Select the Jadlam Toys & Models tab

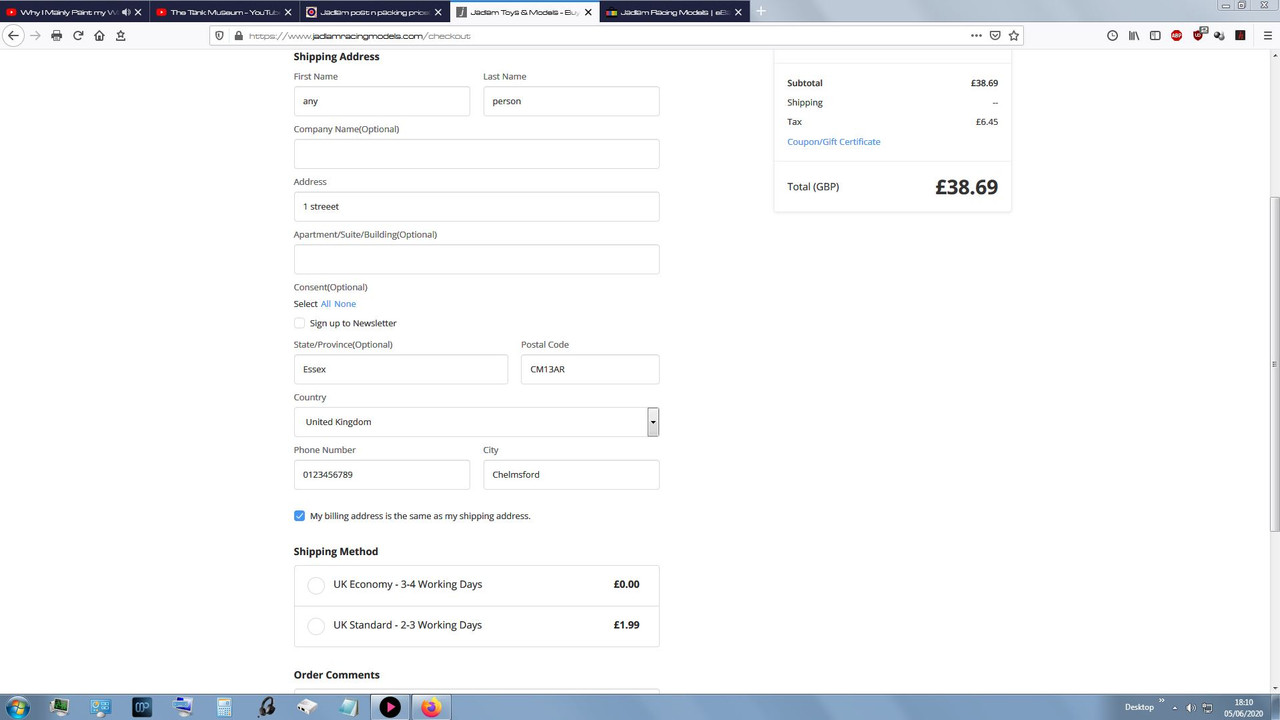coord(523,12)
